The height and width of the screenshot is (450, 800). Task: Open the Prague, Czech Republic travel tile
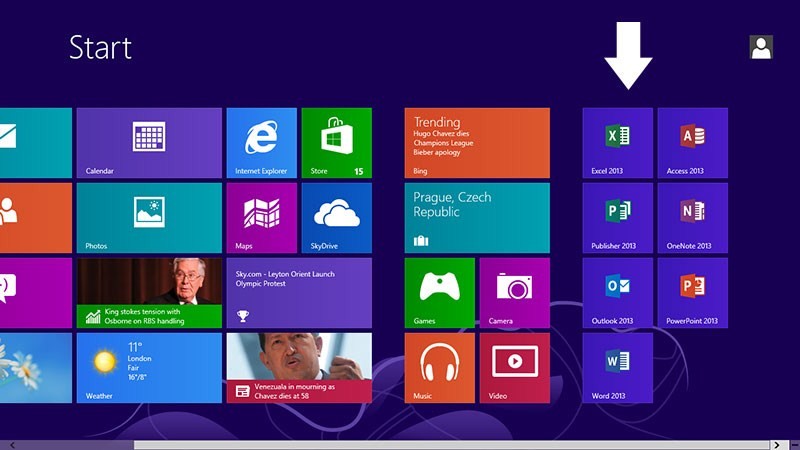point(477,218)
